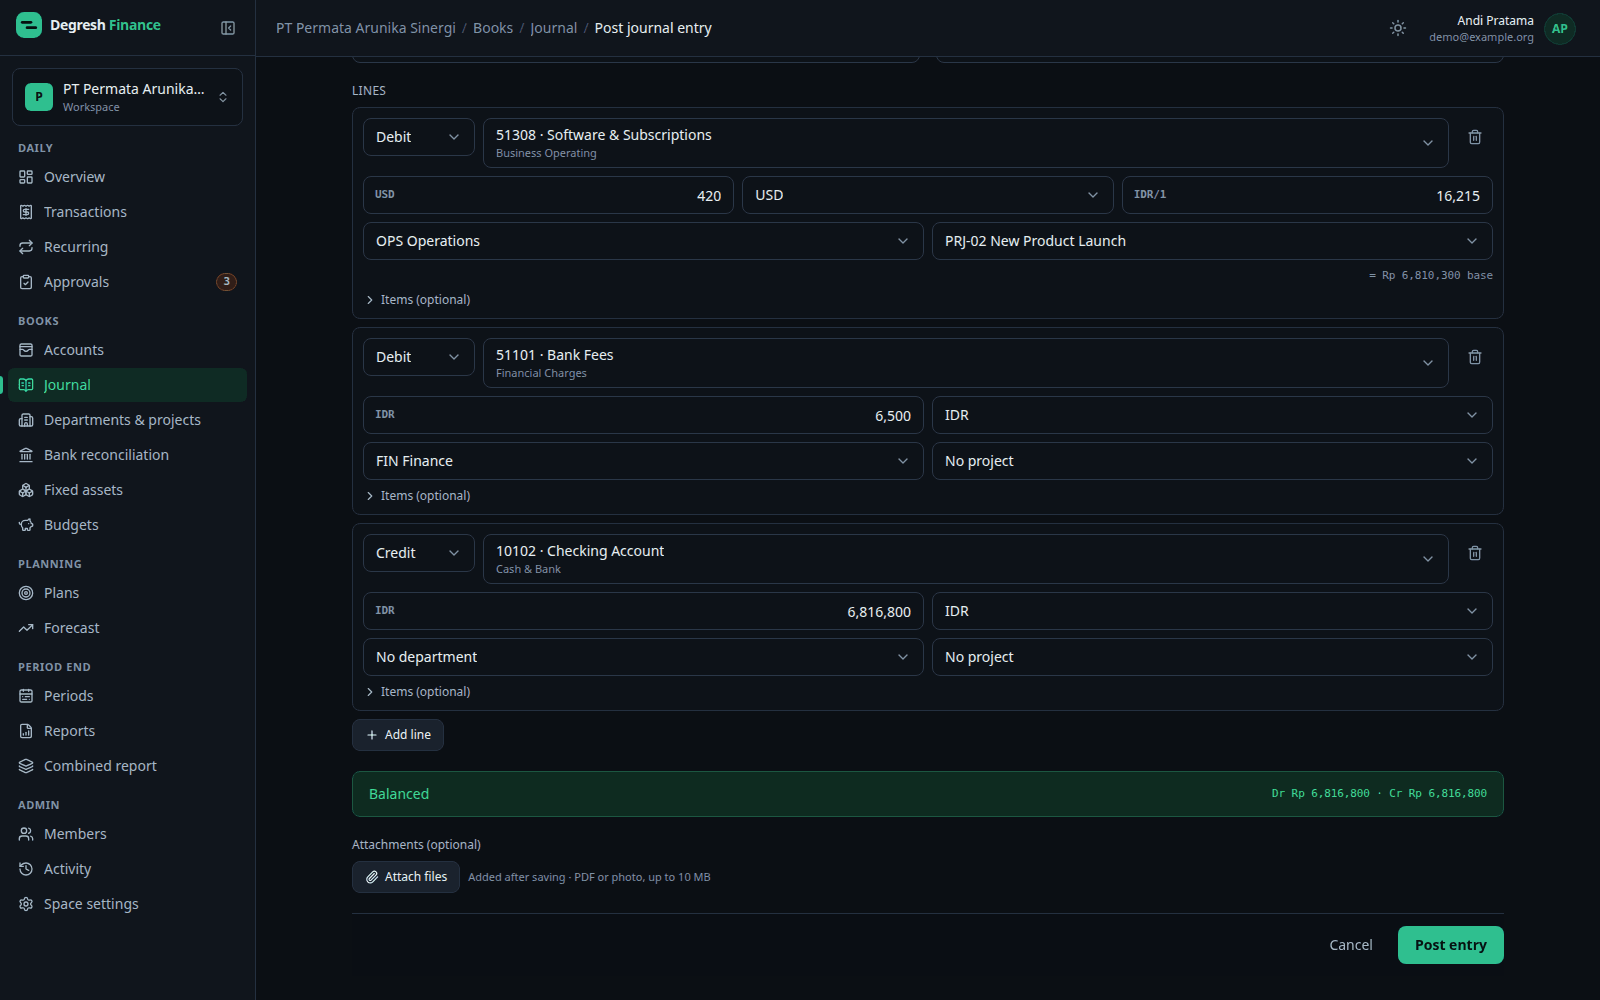1600x1000 pixels.
Task: Go to Recurring page
Action: point(127,247)
